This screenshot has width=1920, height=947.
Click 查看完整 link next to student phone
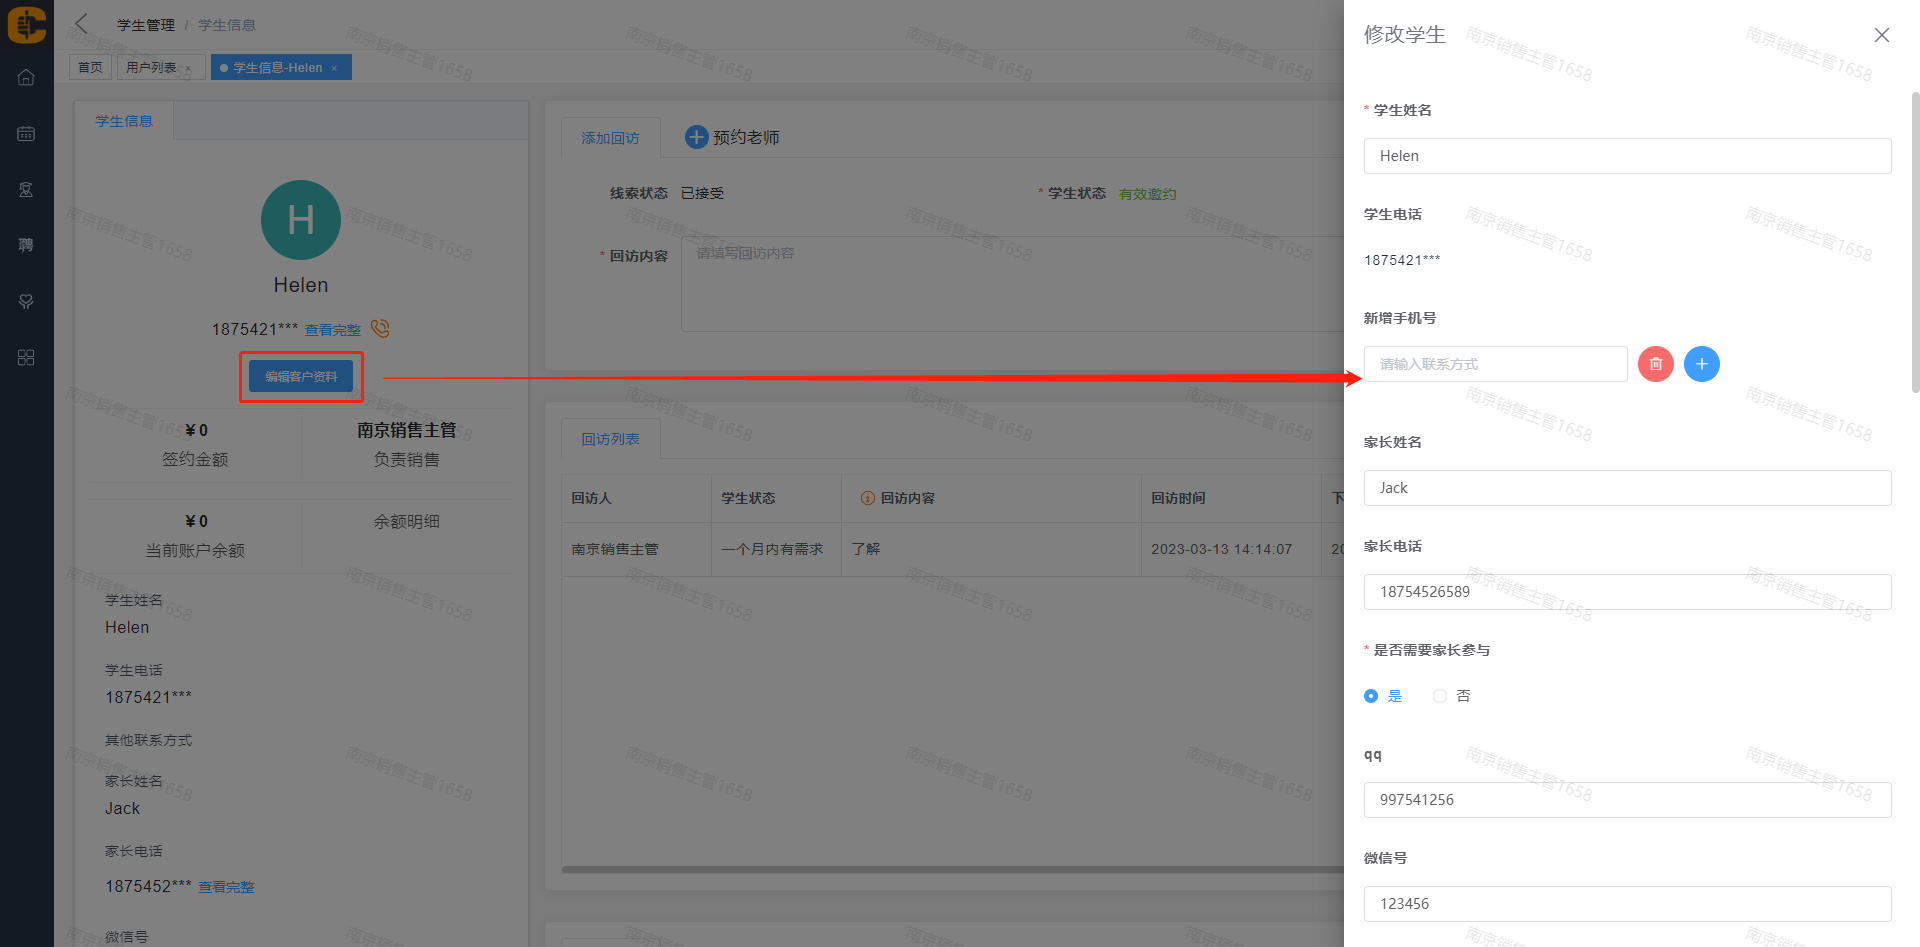[x=332, y=330]
